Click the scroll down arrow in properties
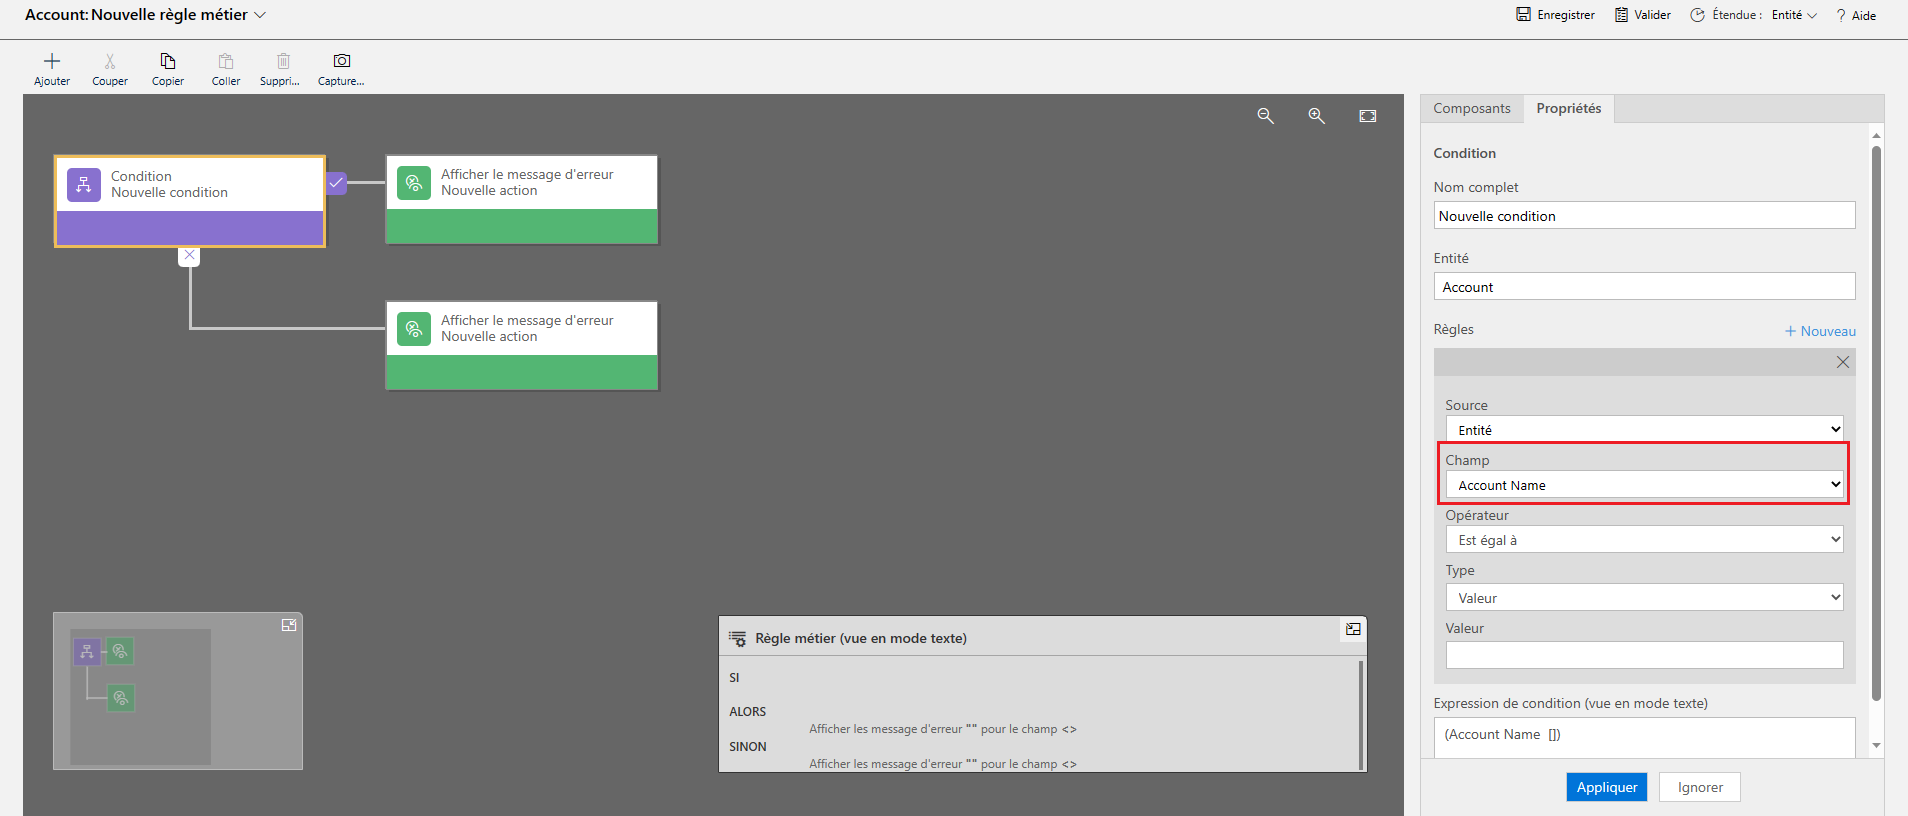 tap(1876, 745)
